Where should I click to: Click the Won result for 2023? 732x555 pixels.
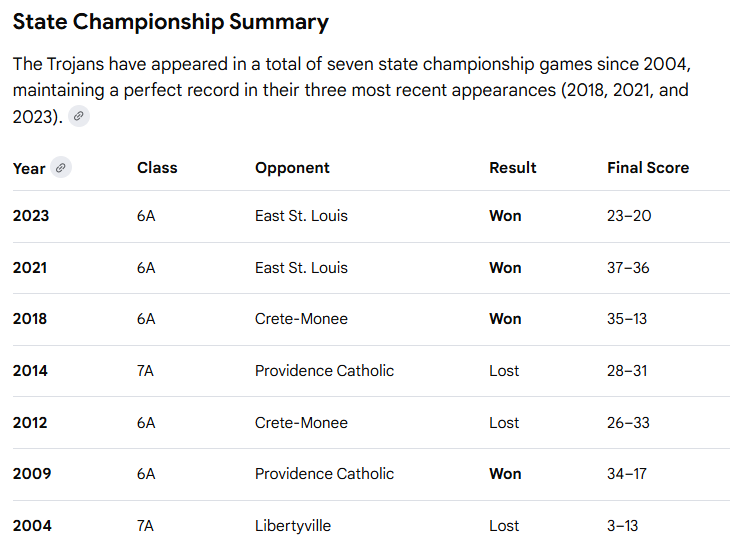[505, 216]
